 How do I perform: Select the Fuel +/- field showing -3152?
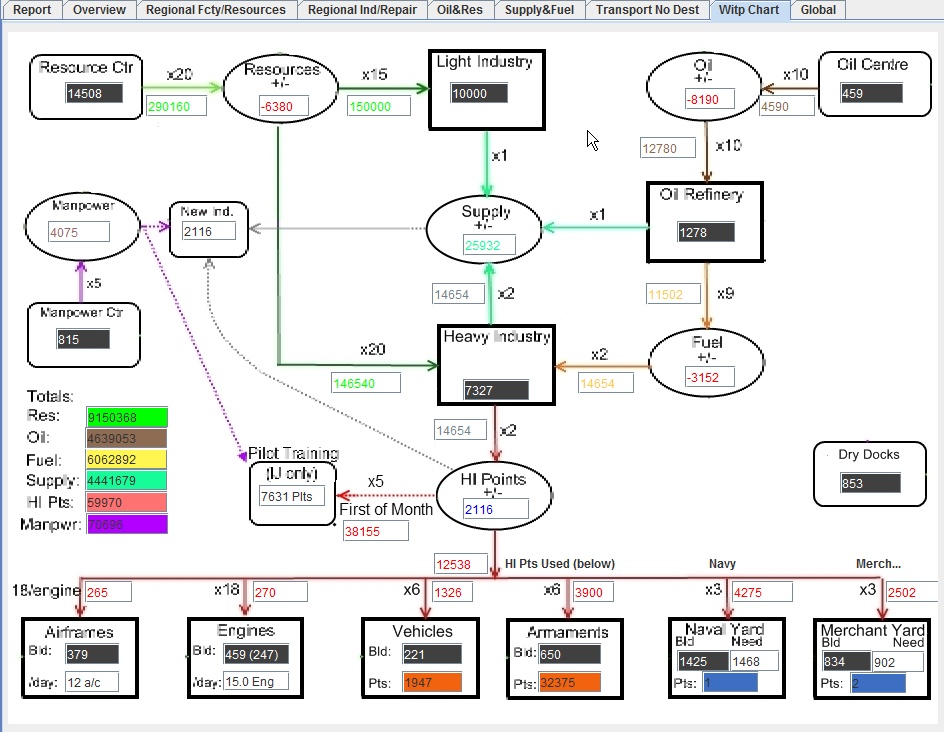click(x=709, y=377)
